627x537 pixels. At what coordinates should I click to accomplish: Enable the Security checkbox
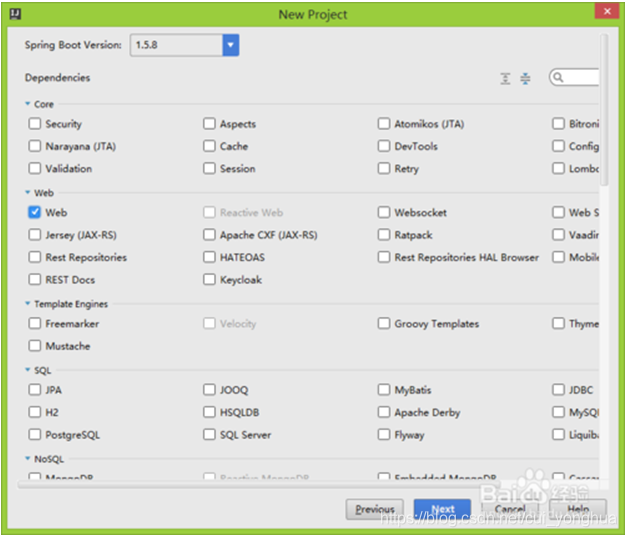(35, 124)
